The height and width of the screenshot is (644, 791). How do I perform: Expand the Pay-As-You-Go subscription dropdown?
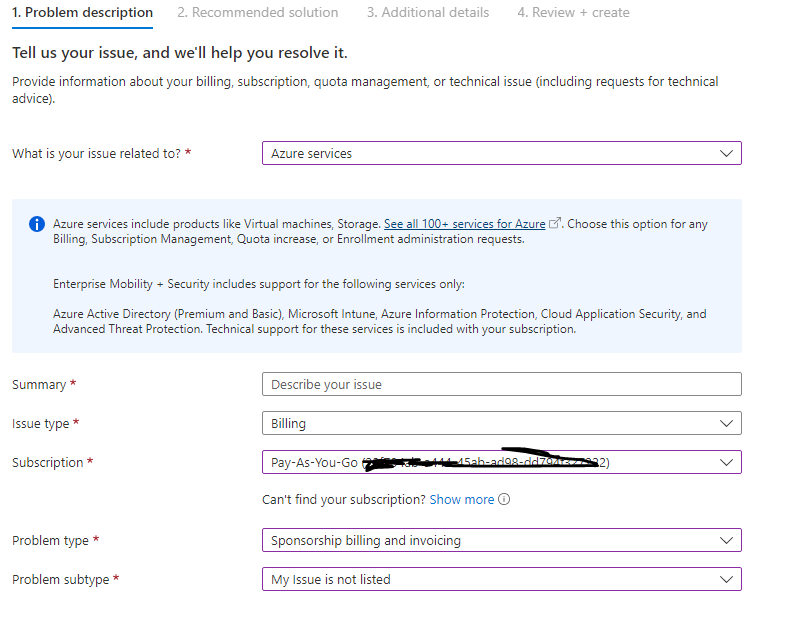pos(501,462)
